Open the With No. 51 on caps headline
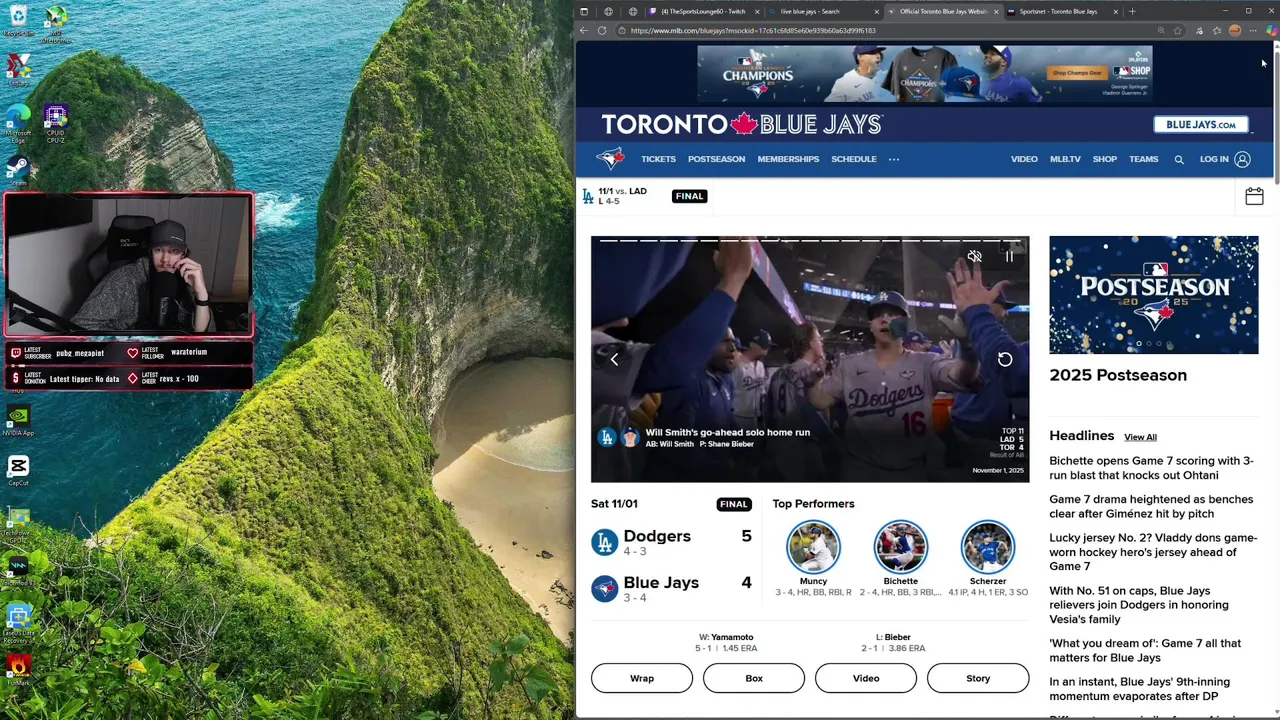Viewport: 1280px width, 720px height. [1139, 605]
